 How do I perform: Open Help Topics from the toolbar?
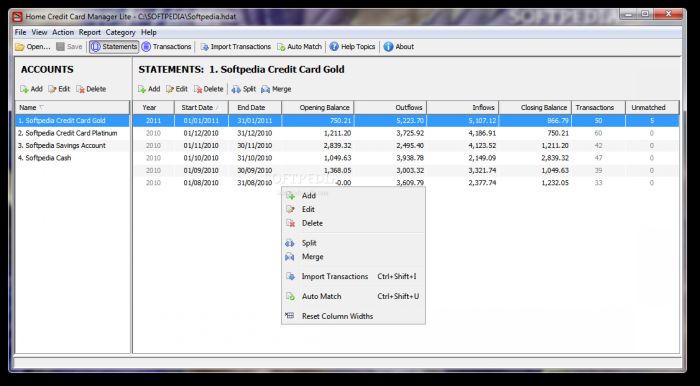(353, 47)
